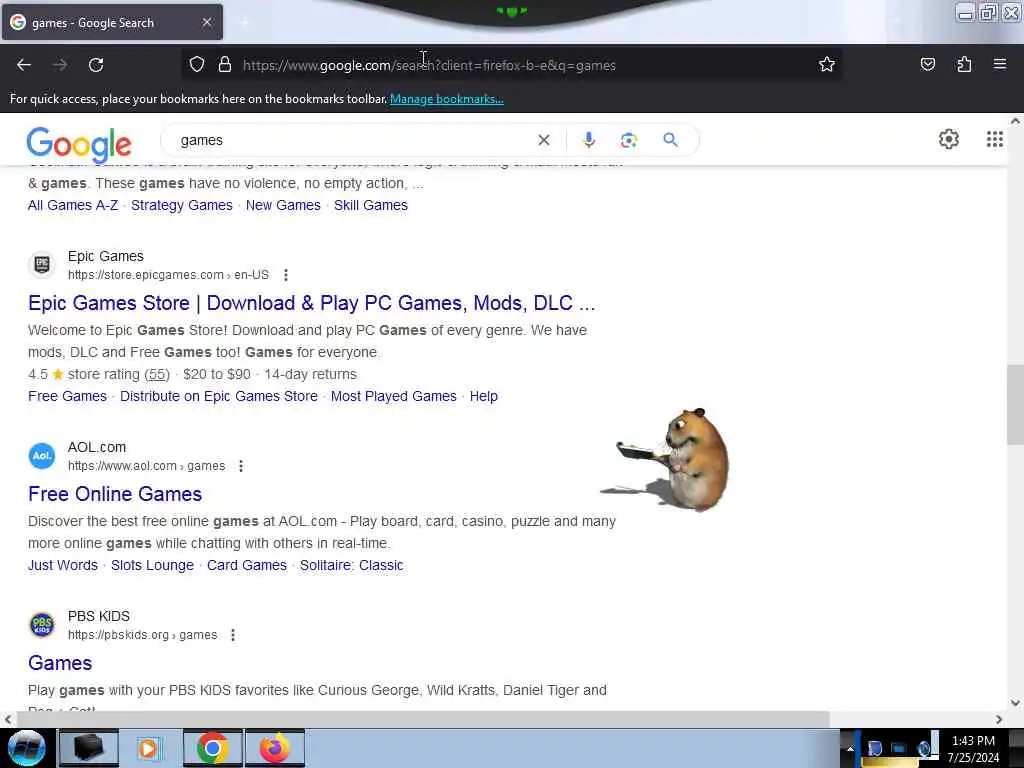Image resolution: width=1024 pixels, height=768 pixels.
Task: Open the Slots Lounge sitelink
Action: click(152, 566)
